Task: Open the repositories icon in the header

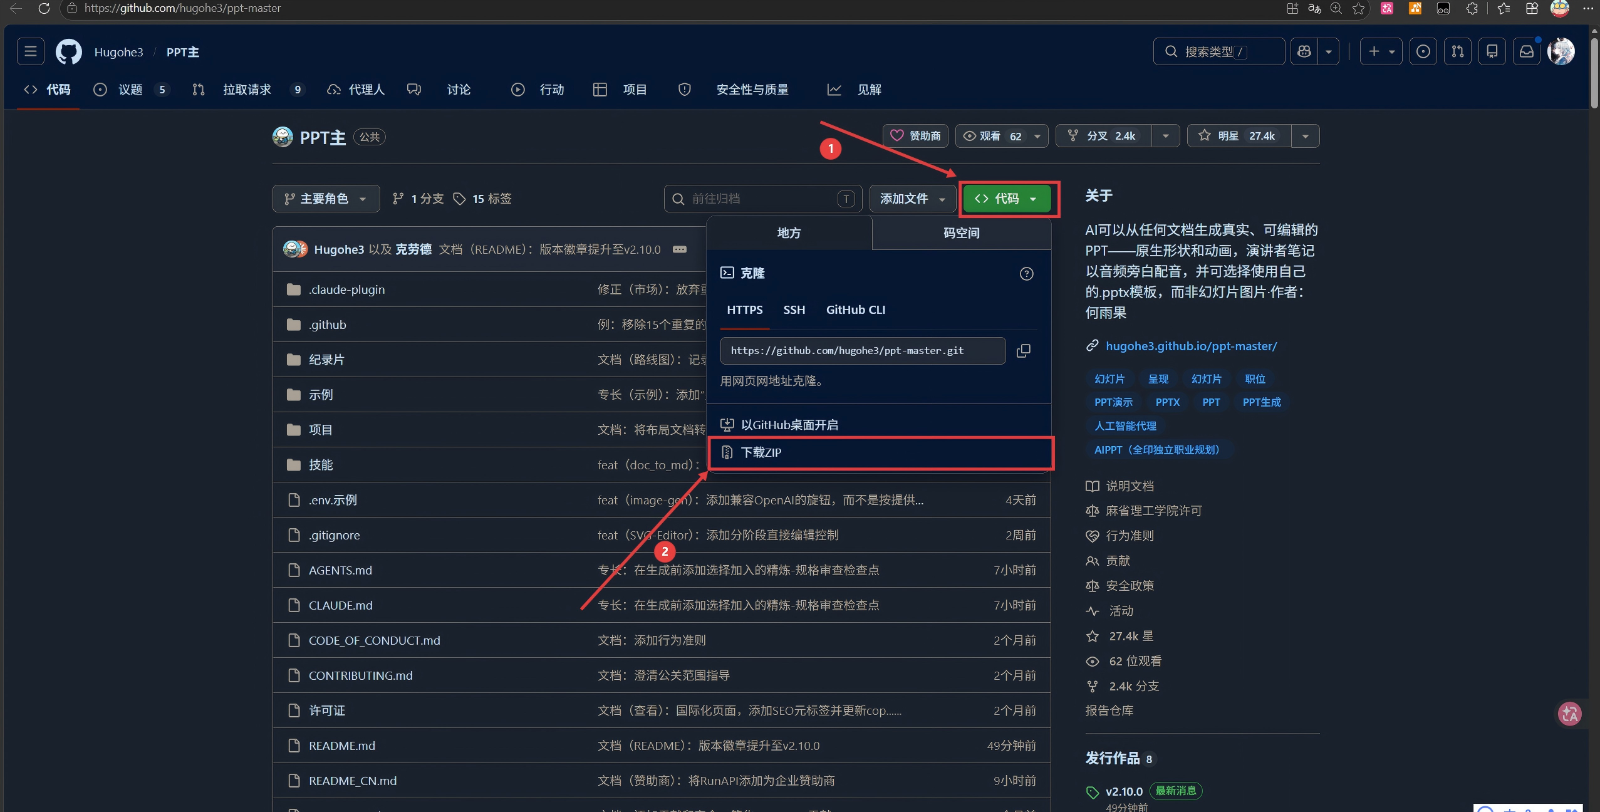Action: coord(1492,51)
